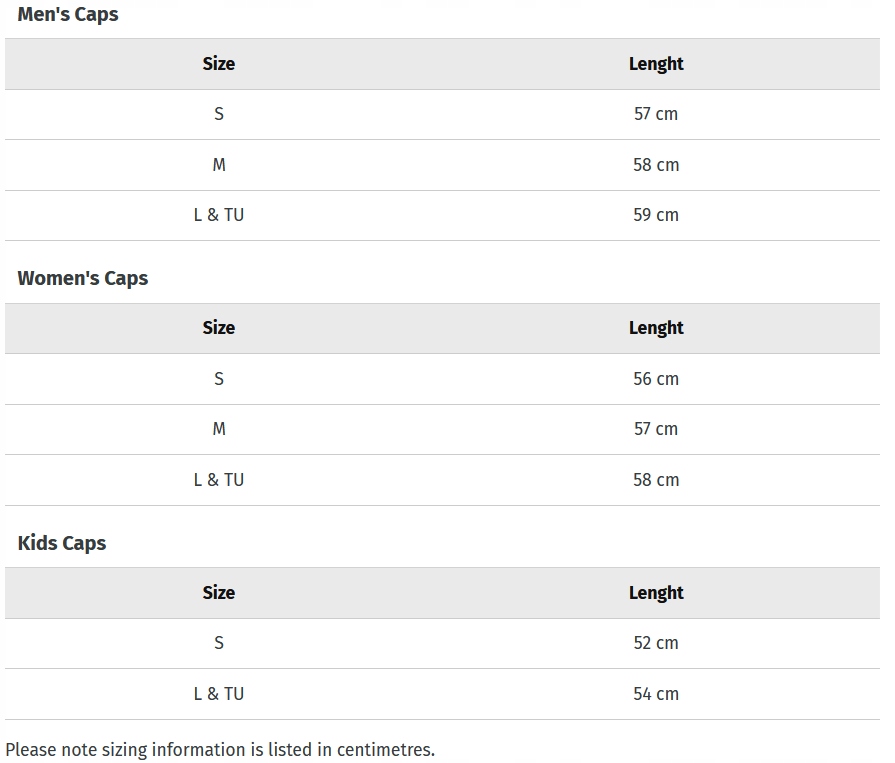The height and width of the screenshot is (763, 895).
Task: Select the Women's Caps heading
Action: [83, 279]
